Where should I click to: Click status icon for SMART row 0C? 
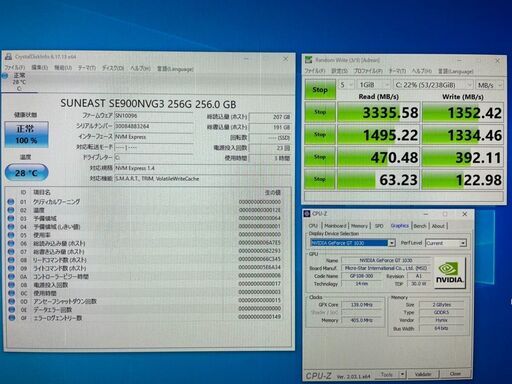coord(11,293)
